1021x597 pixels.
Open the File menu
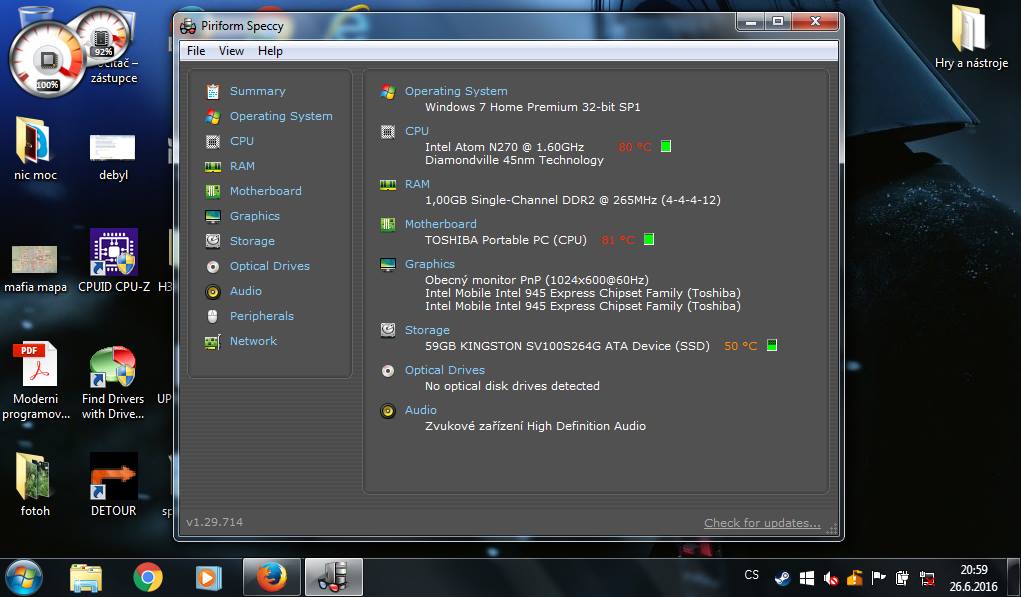click(196, 51)
